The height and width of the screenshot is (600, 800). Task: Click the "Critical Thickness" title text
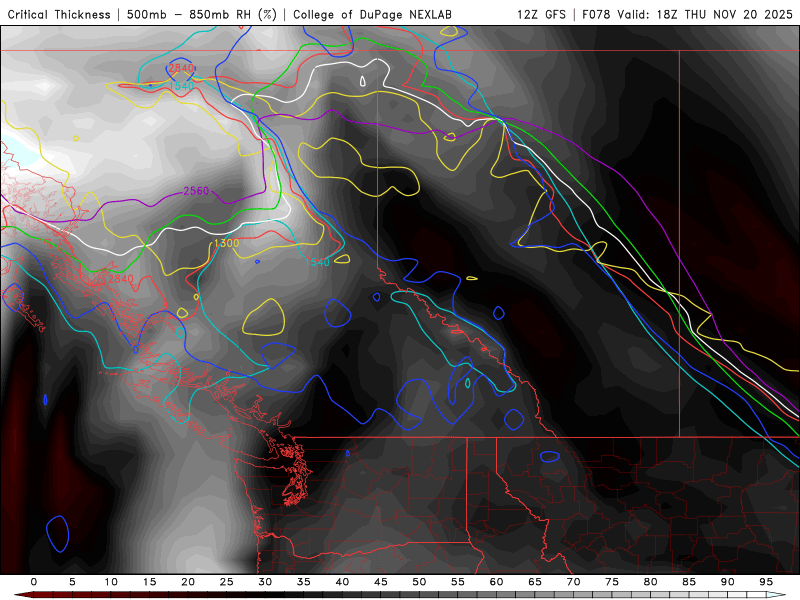59,14
